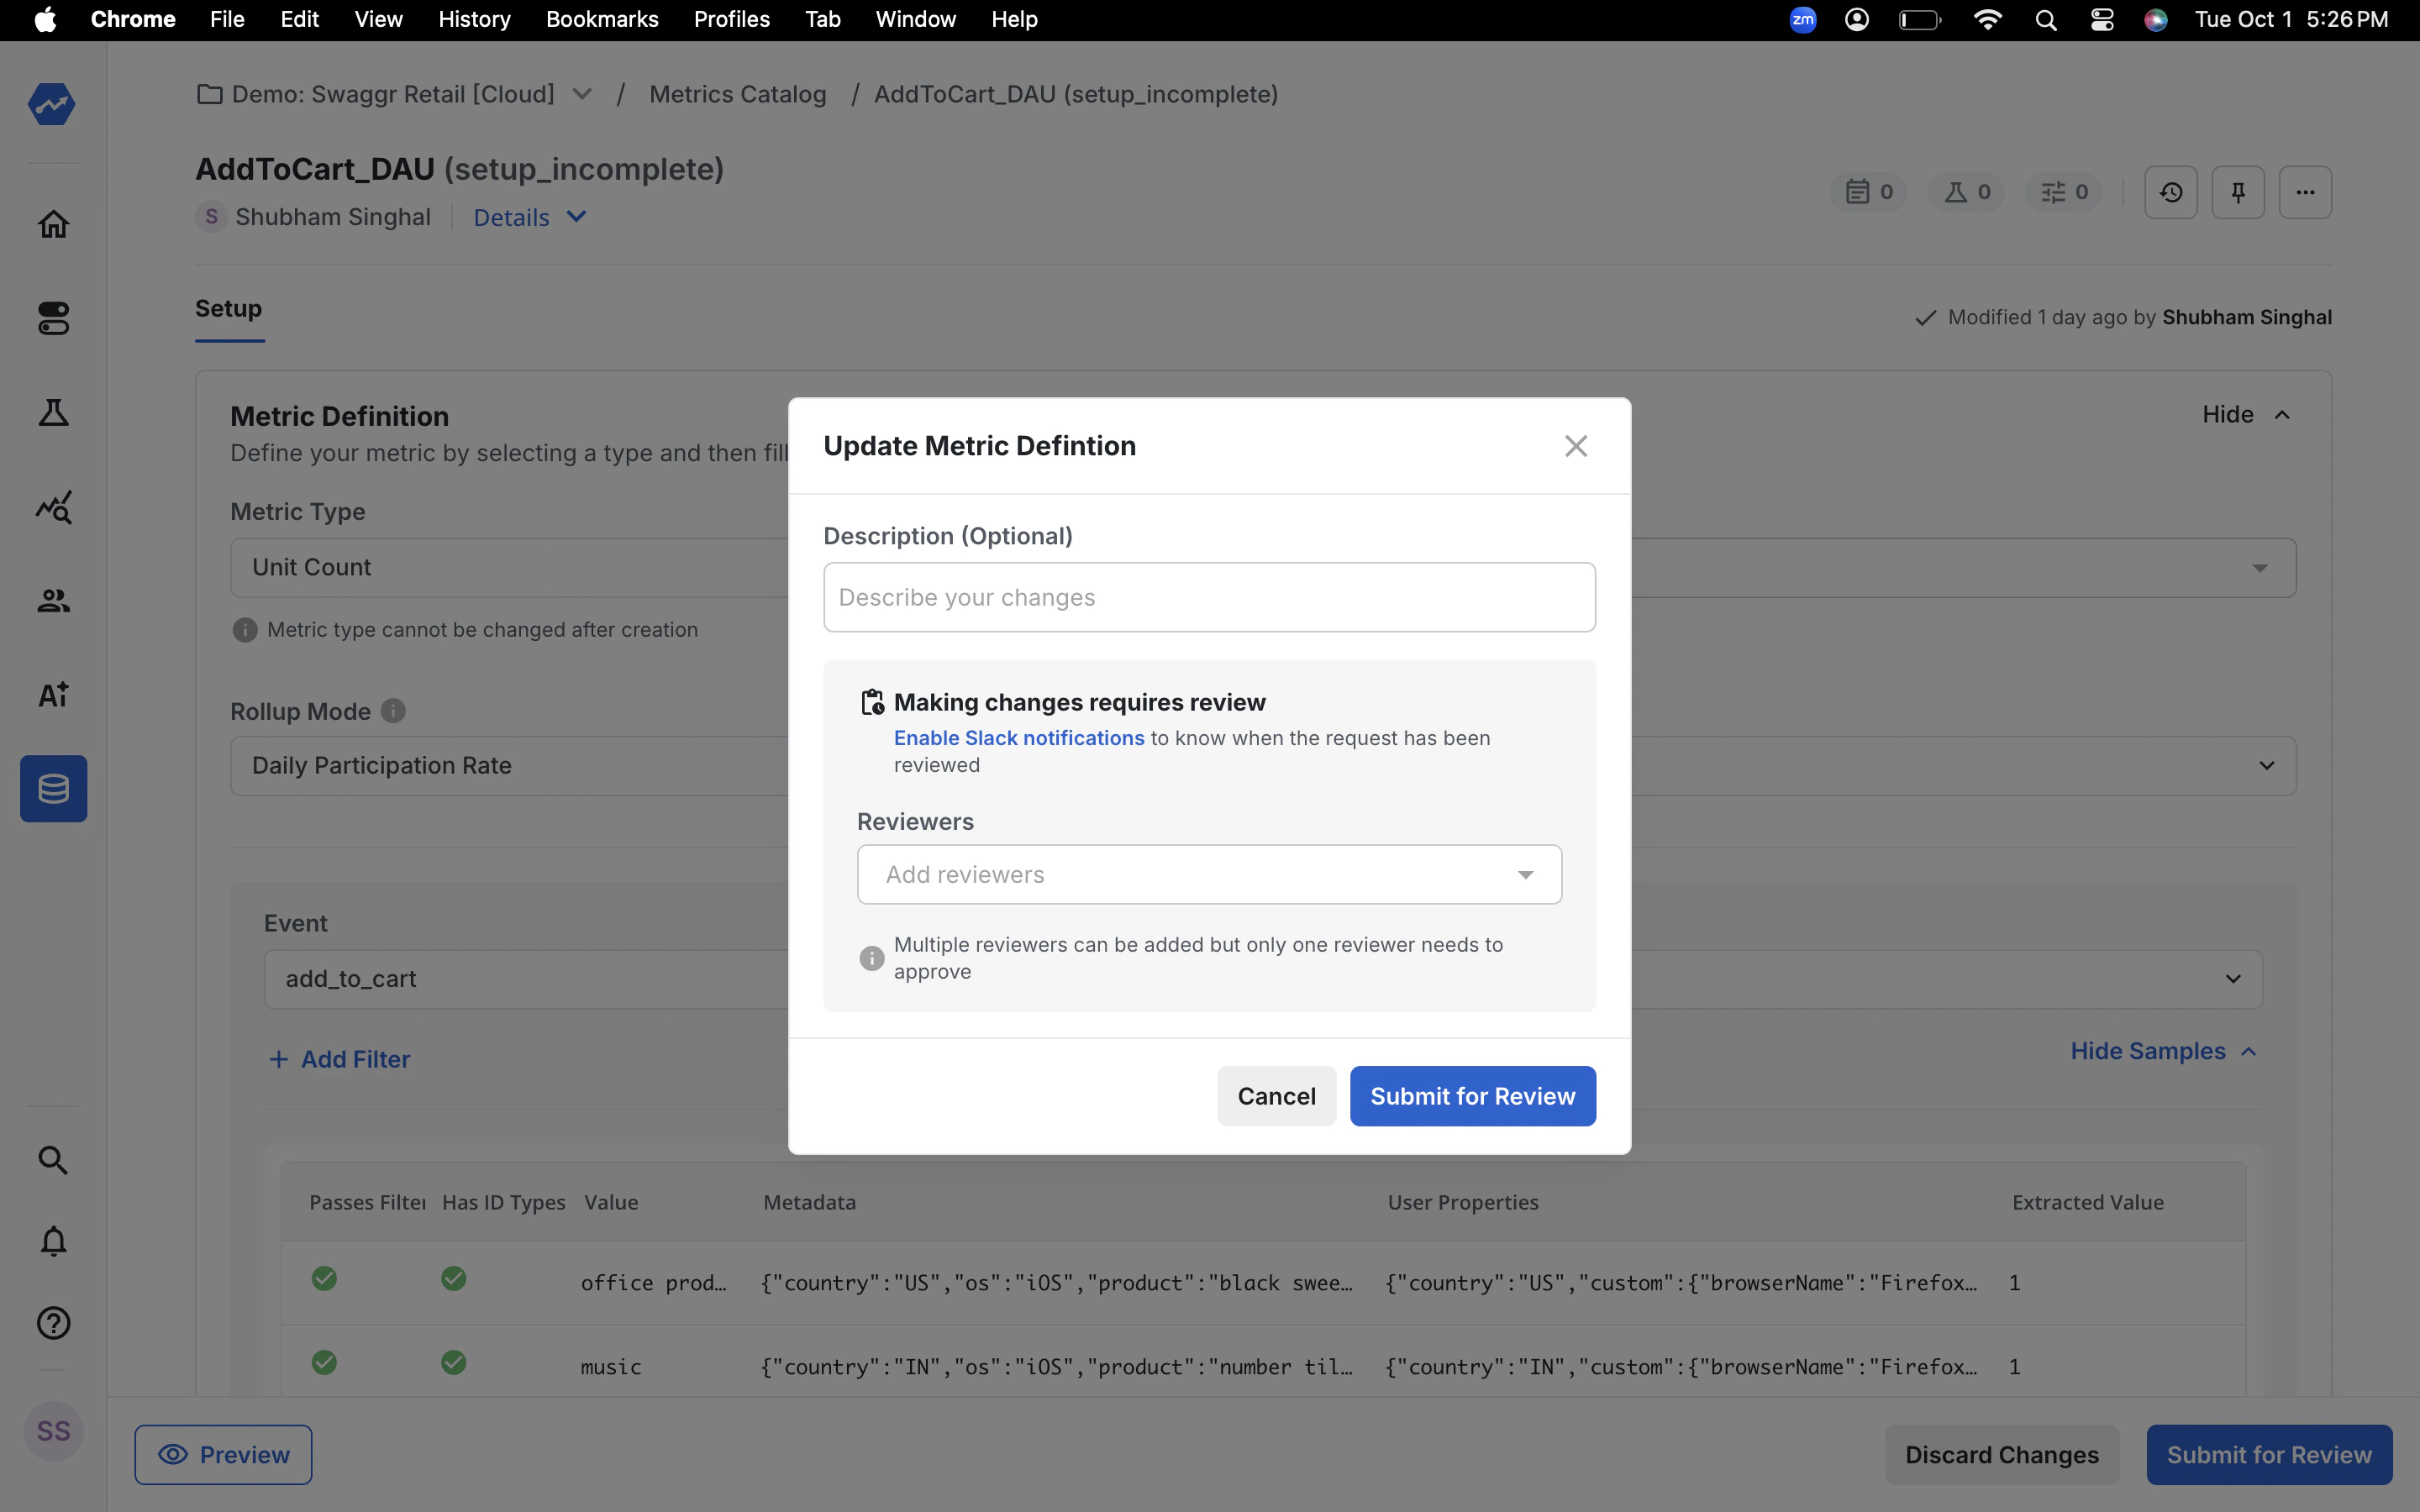Open the three-dot more options menu

click(x=2305, y=192)
